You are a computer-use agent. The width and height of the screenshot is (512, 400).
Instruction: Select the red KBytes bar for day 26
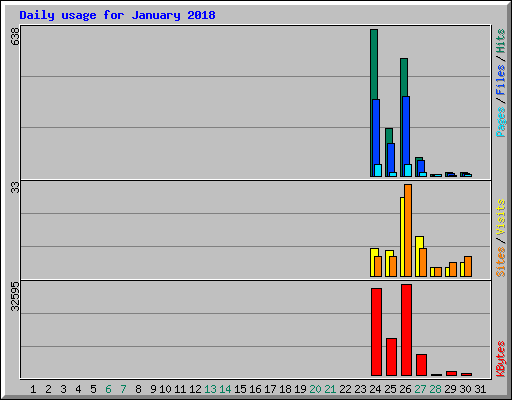406,330
